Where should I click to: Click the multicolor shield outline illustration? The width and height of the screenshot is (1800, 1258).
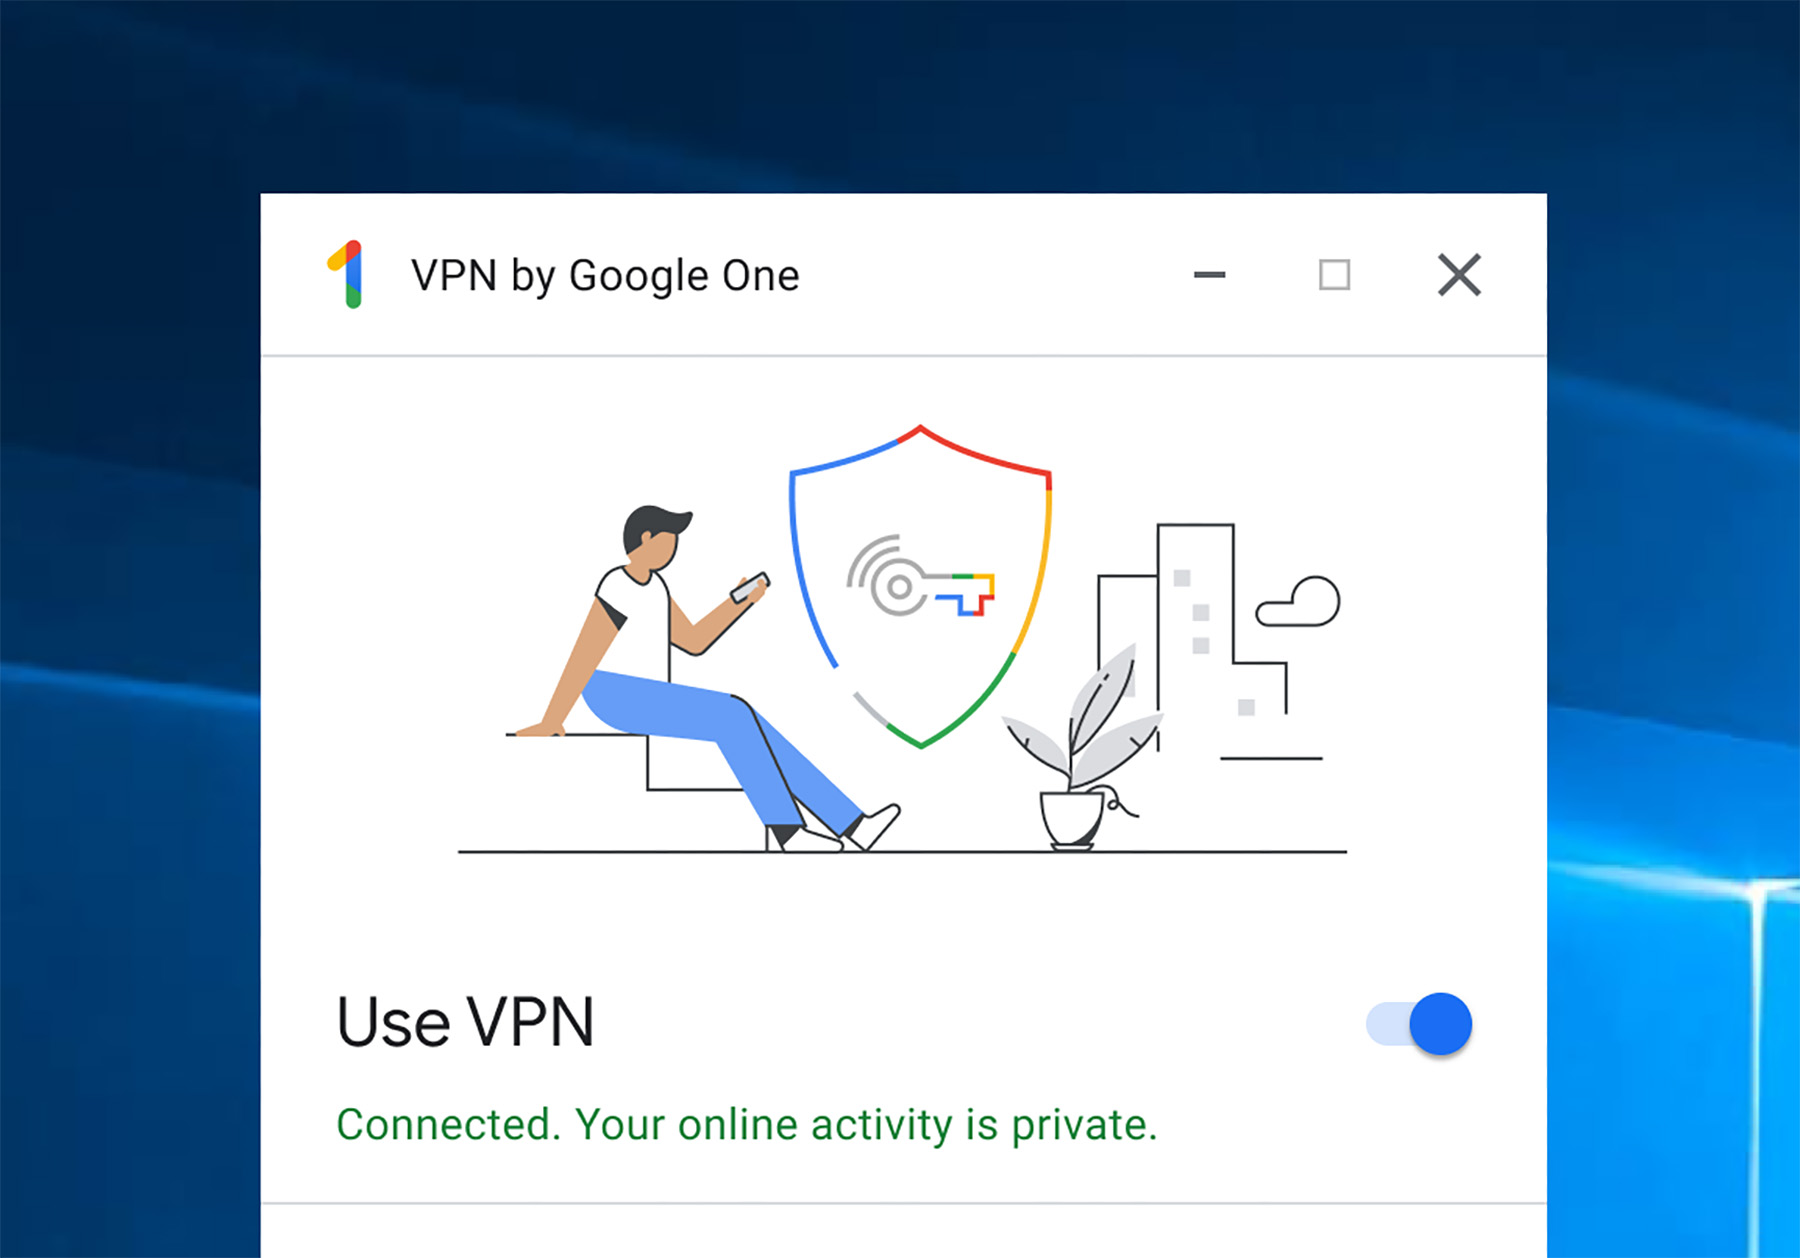coord(920,586)
